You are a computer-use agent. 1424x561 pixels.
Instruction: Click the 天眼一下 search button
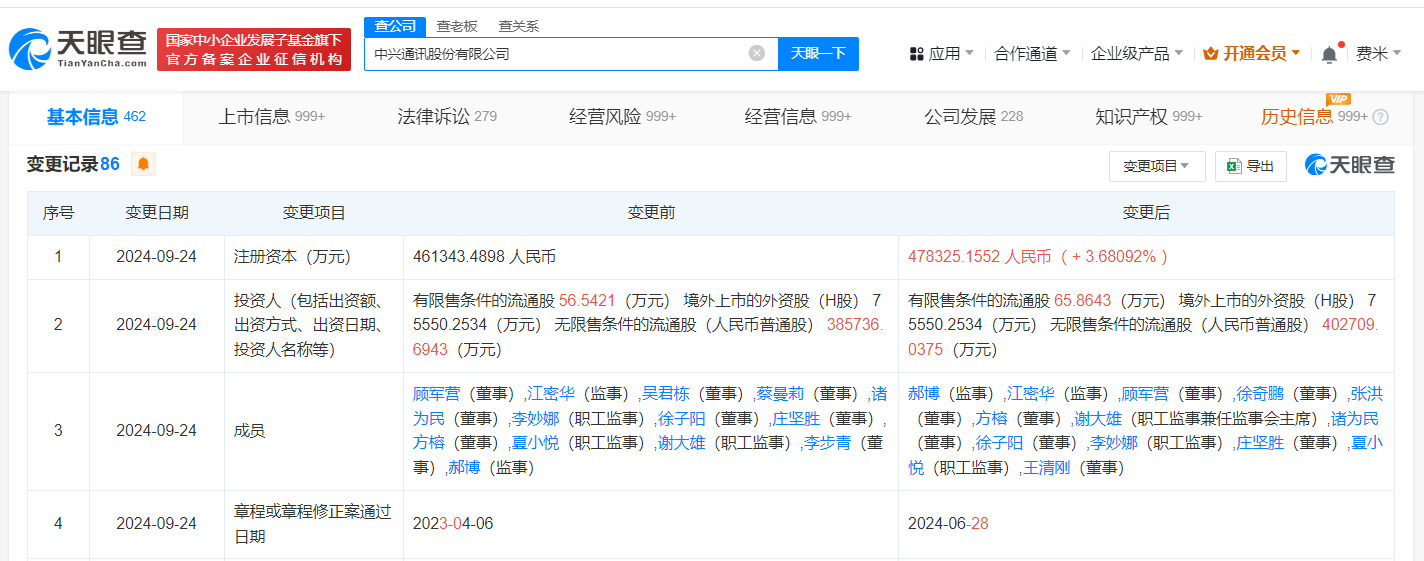pos(818,54)
